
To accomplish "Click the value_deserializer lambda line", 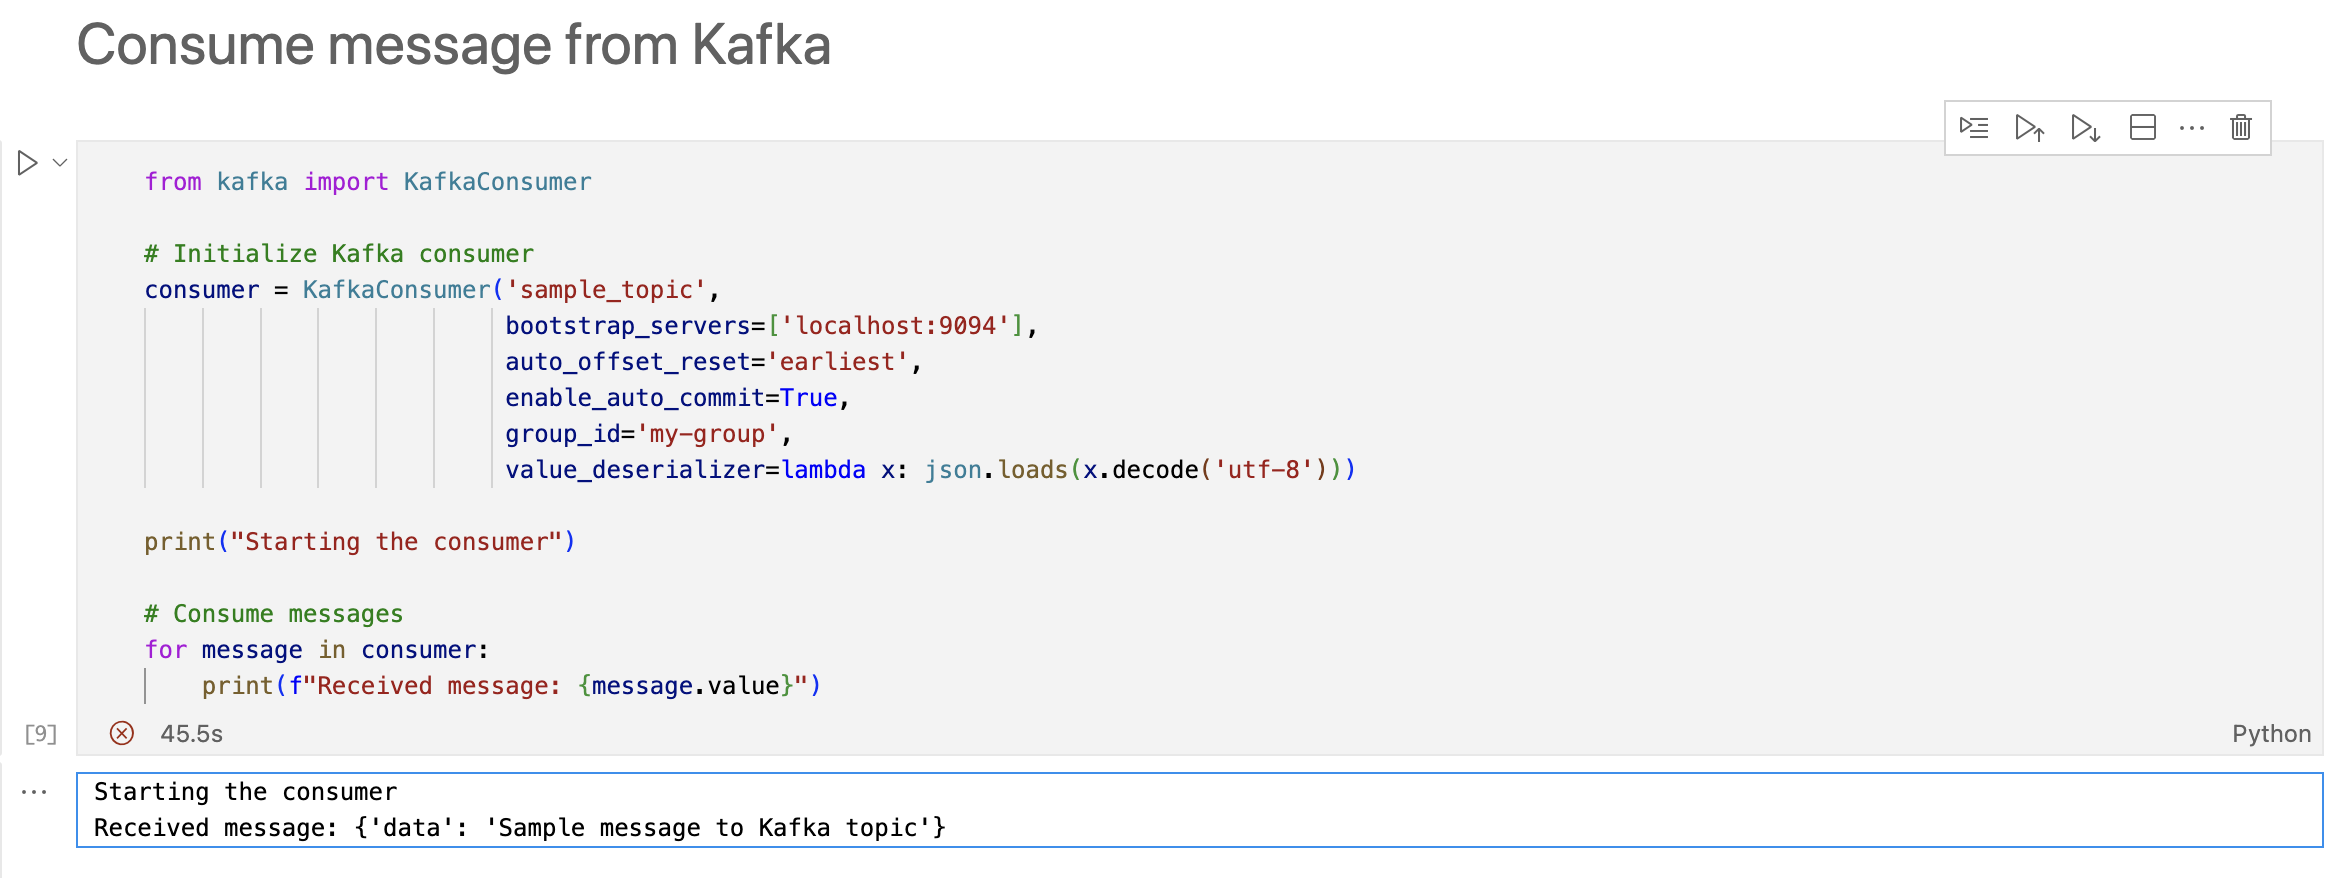I will pos(930,470).
